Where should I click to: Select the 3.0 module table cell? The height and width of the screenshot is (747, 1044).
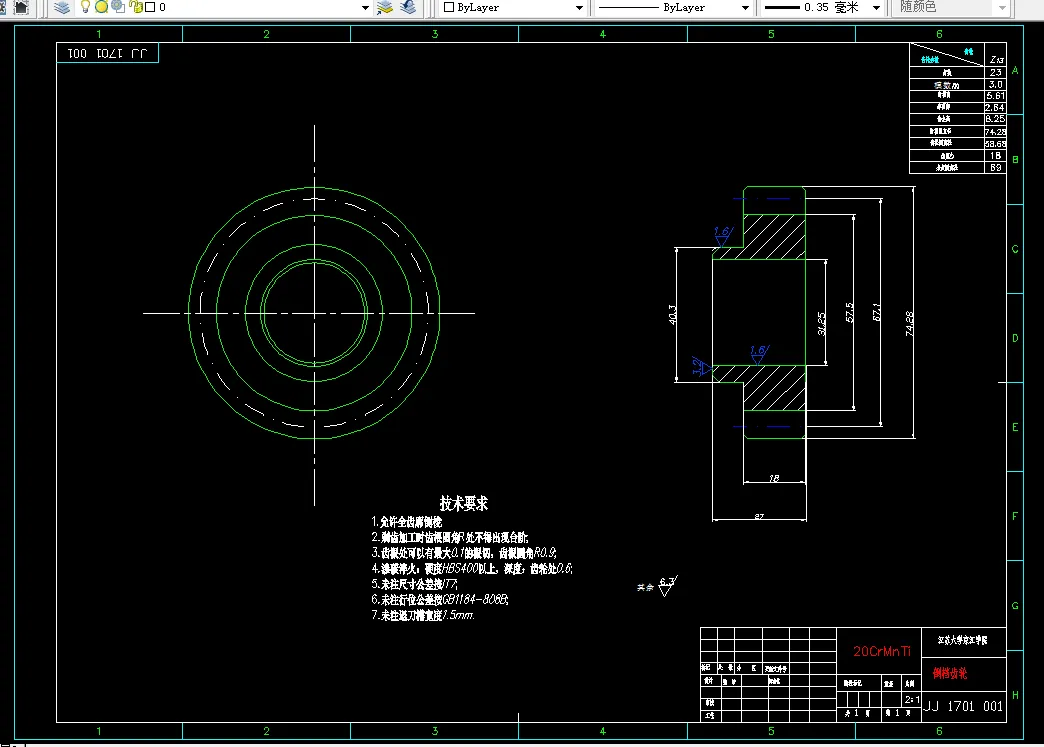pos(995,85)
